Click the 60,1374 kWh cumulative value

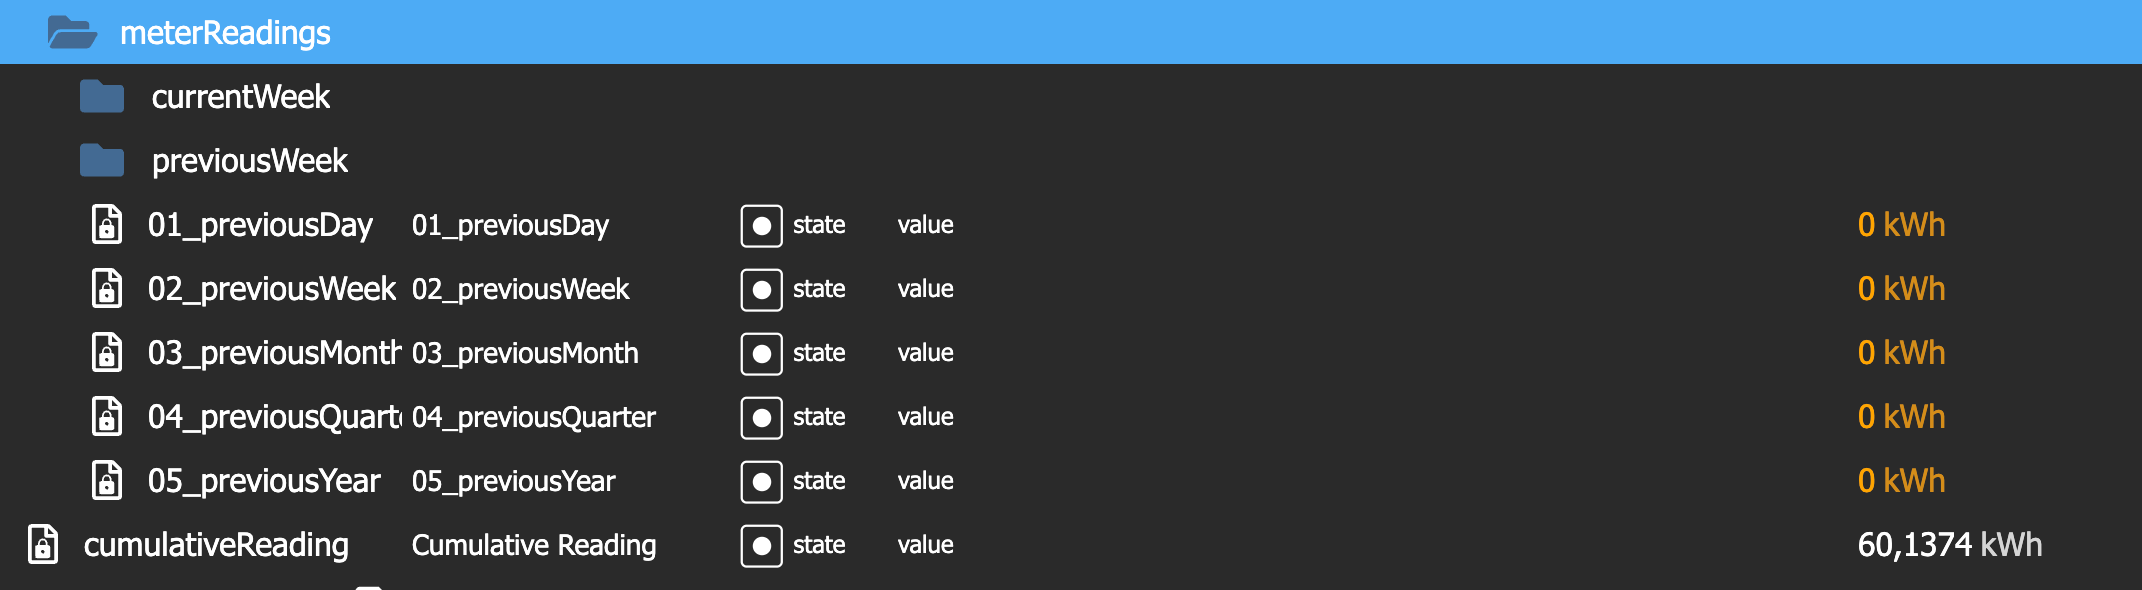1950,545
